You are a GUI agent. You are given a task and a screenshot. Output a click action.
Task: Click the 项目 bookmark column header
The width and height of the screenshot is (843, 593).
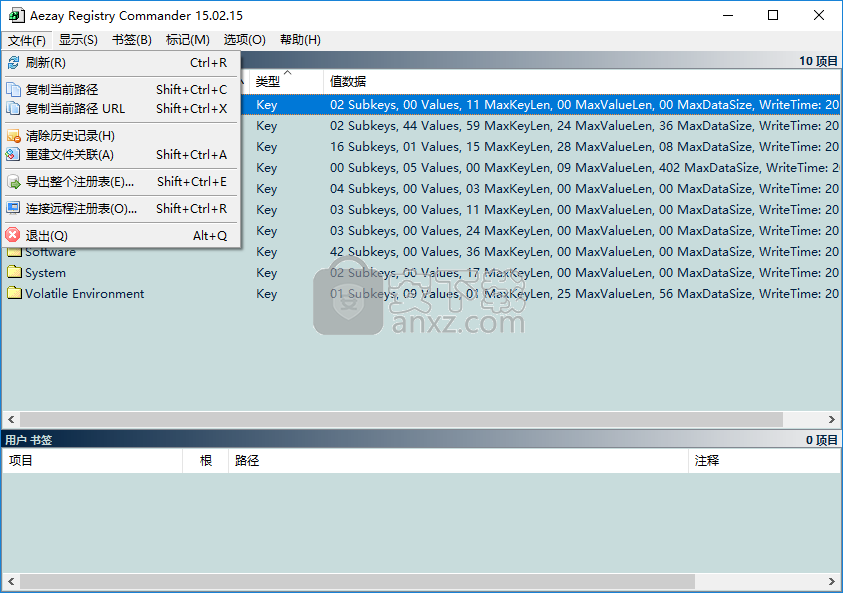click(92, 461)
